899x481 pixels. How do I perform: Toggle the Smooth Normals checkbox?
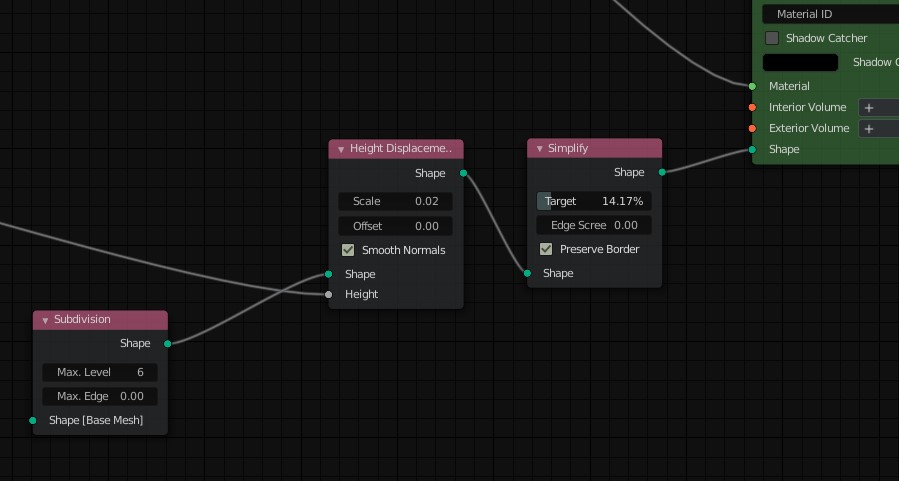point(348,250)
